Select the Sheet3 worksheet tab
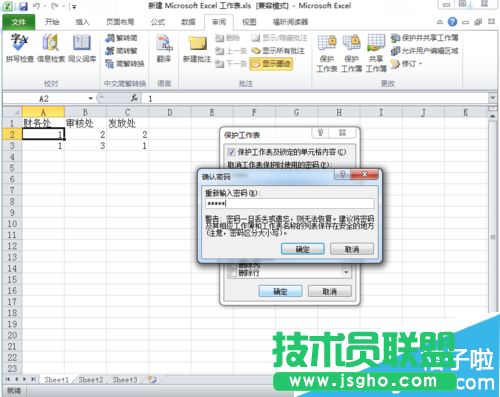Screen dimensions: 500x397 point(125,380)
